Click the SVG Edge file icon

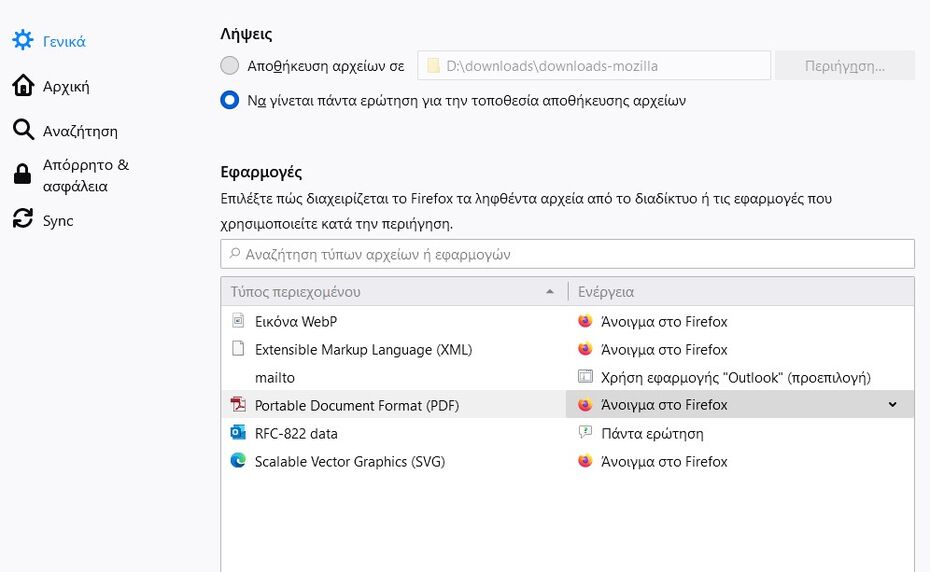pyautogui.click(x=238, y=461)
